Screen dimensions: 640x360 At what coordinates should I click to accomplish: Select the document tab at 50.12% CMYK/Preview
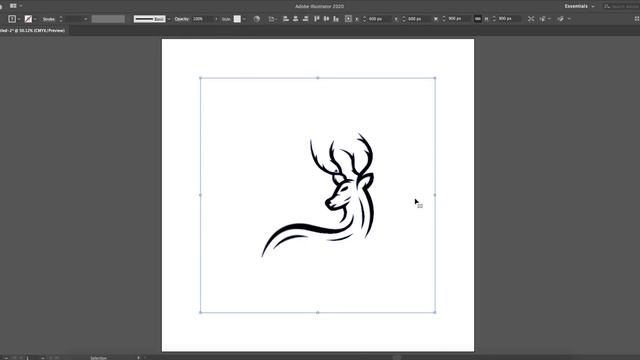point(33,31)
